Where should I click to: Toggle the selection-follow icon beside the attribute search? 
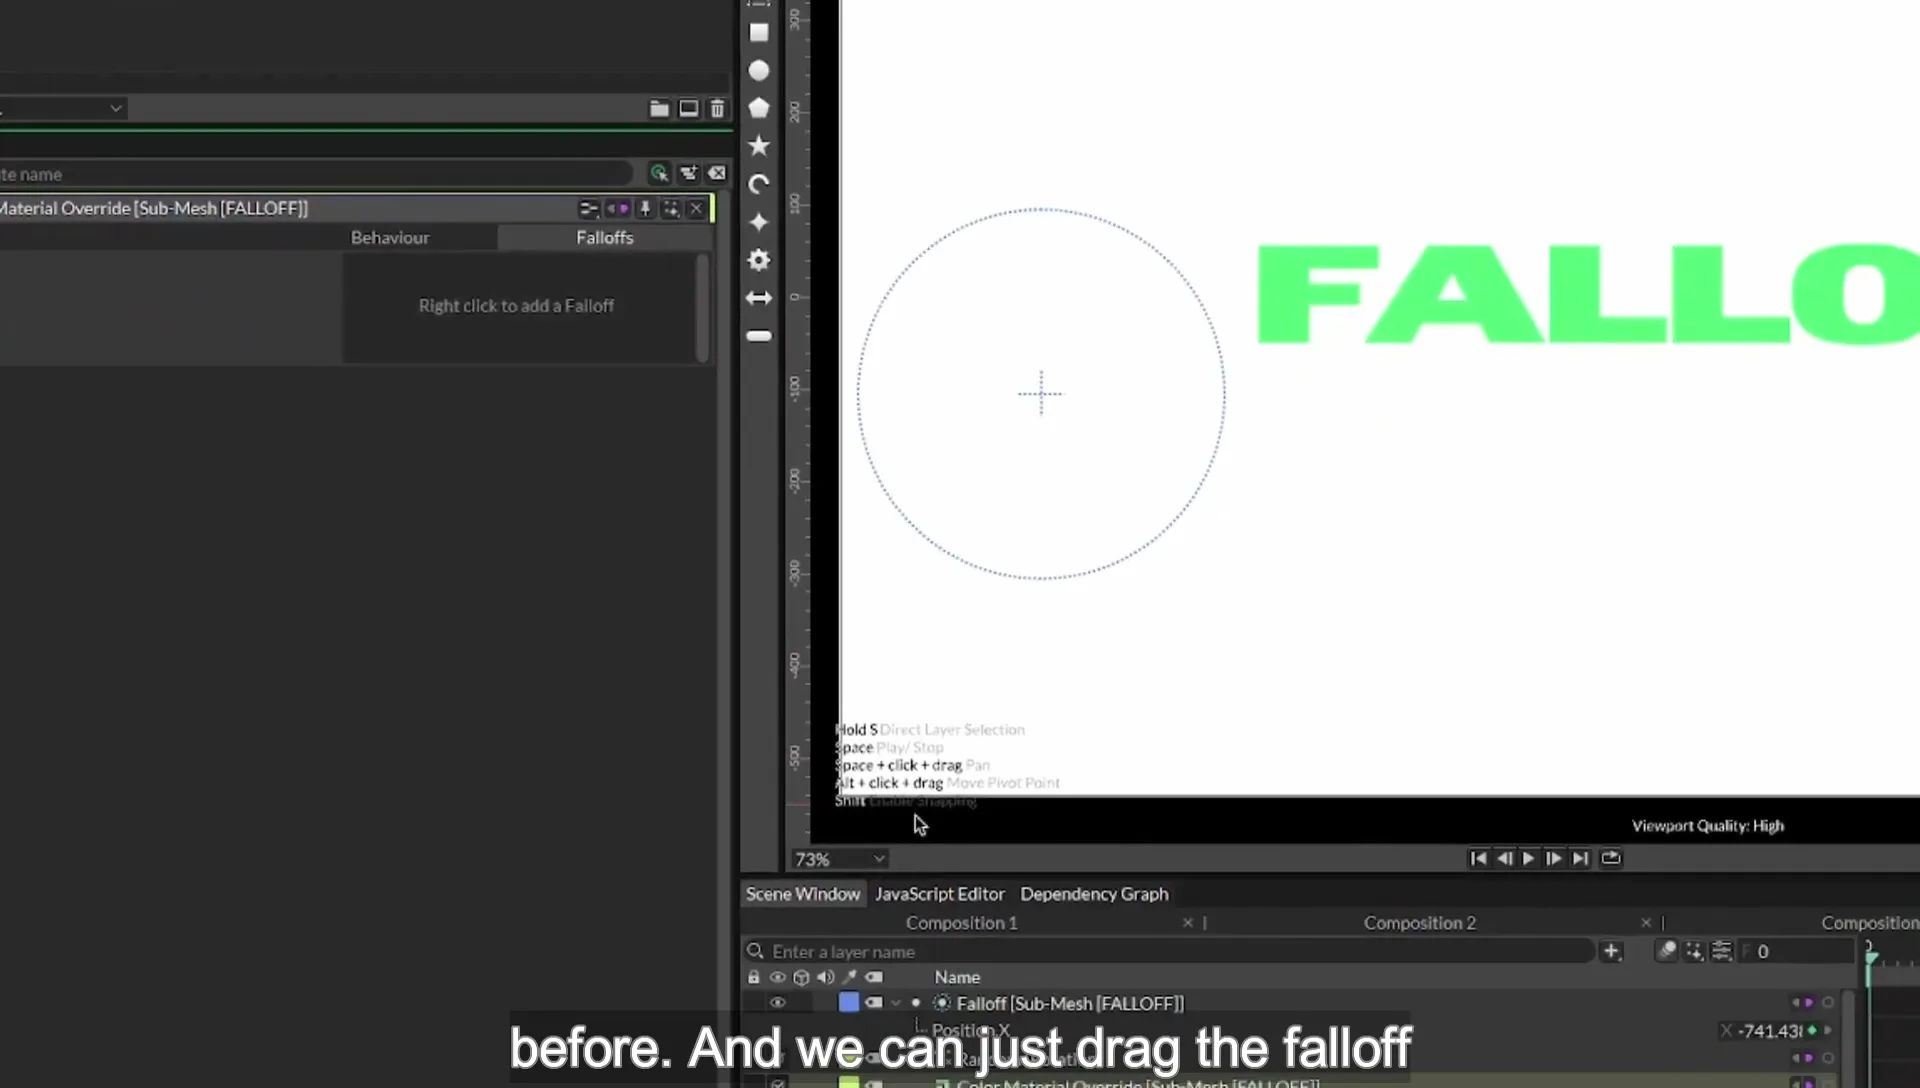(x=659, y=173)
